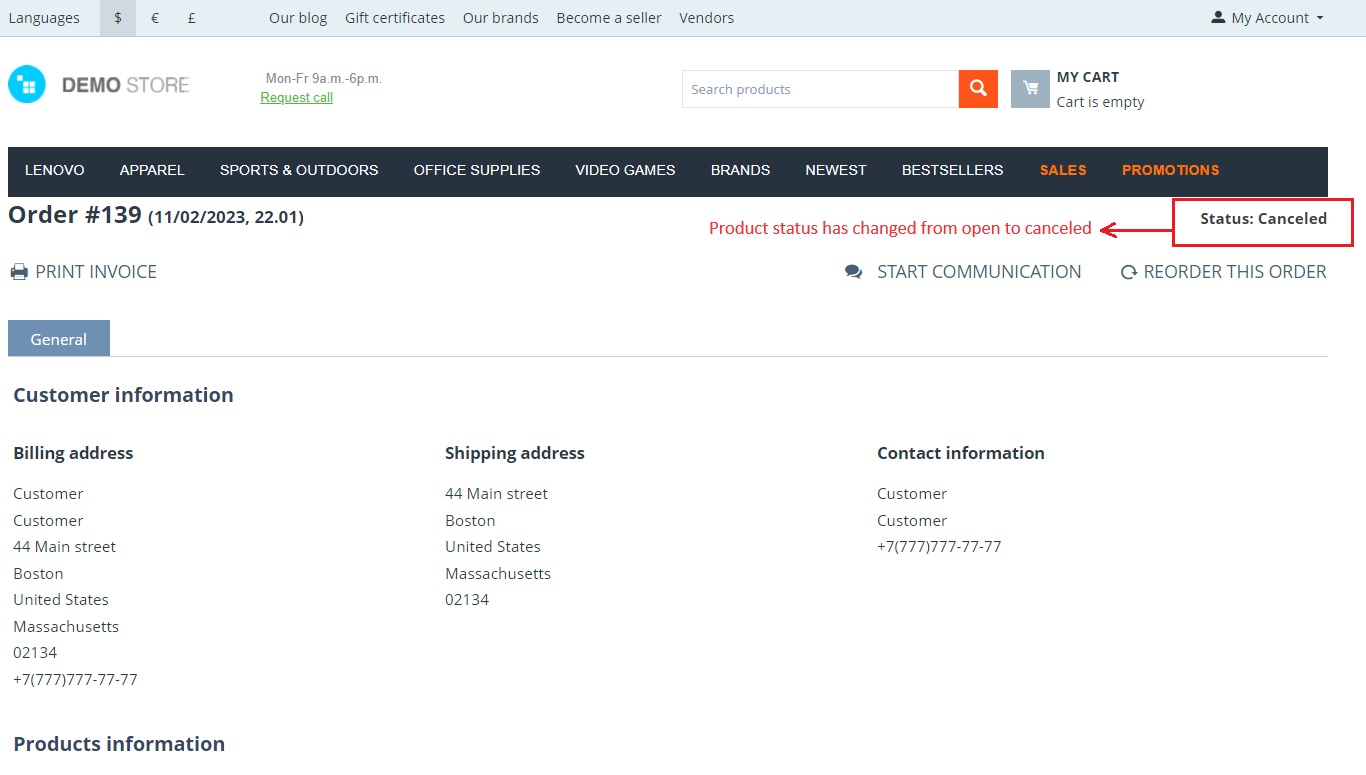Image resolution: width=1366 pixels, height=775 pixels.
Task: Switch currency to pound
Action: point(191,18)
